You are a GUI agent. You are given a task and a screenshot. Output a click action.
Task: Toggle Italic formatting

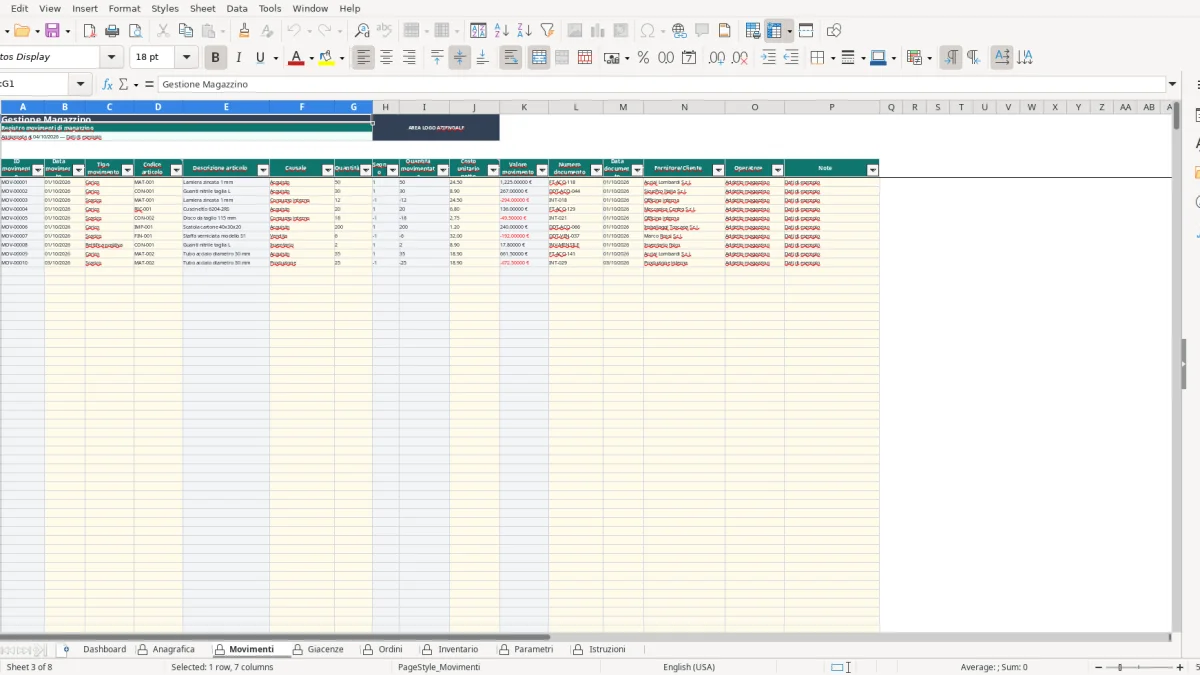tap(237, 58)
